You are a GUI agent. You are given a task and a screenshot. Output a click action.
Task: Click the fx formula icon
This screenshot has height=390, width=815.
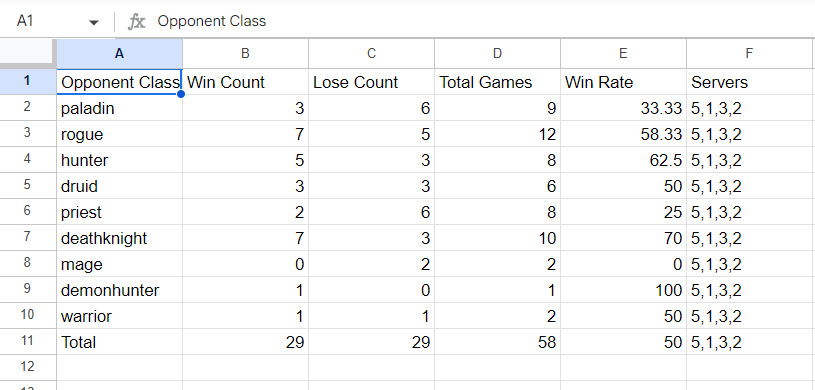(x=136, y=21)
